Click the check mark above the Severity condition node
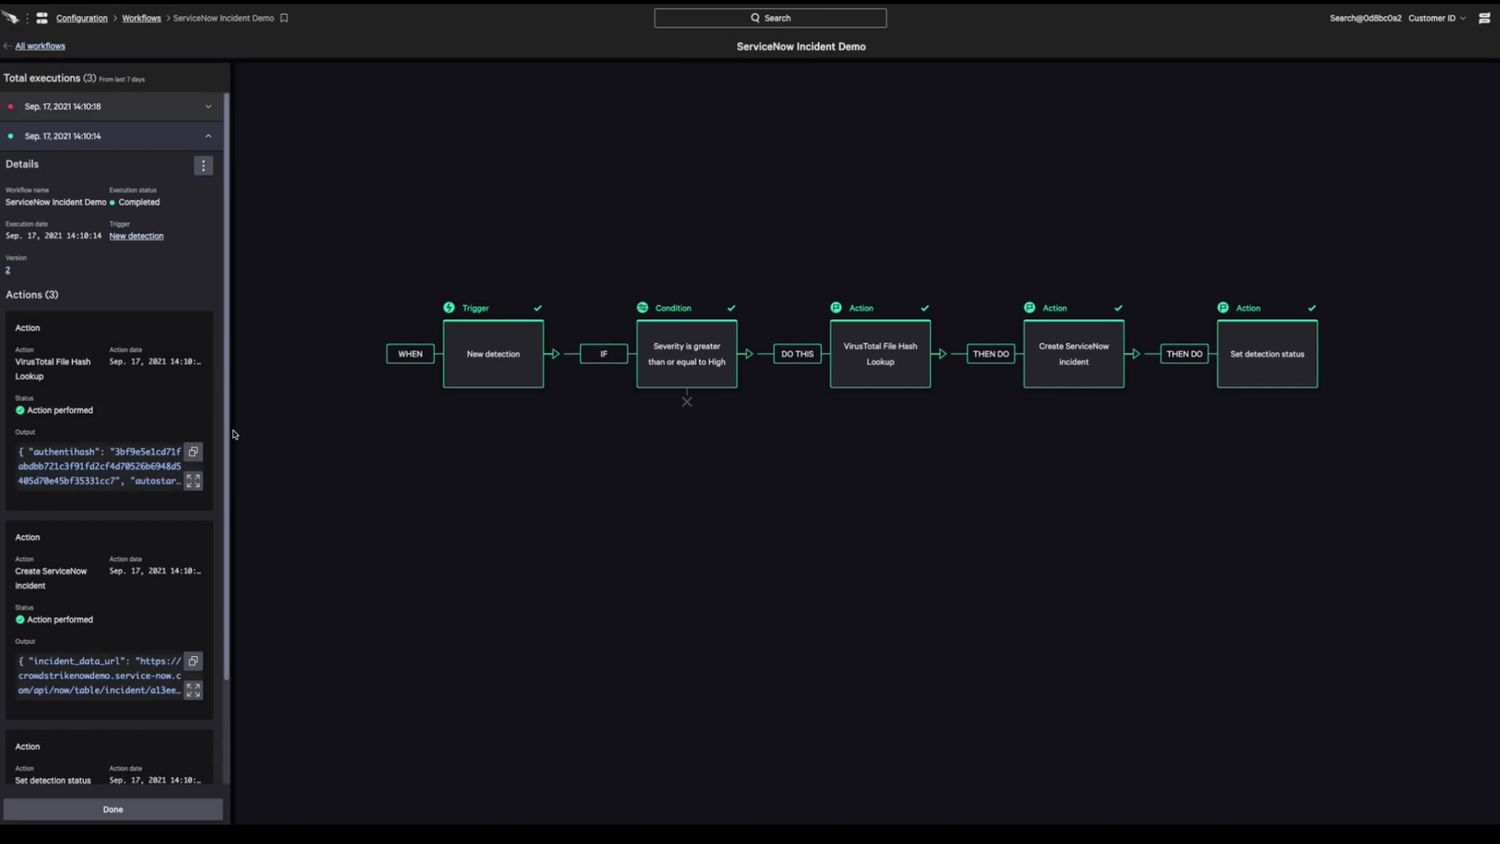 pyautogui.click(x=731, y=308)
